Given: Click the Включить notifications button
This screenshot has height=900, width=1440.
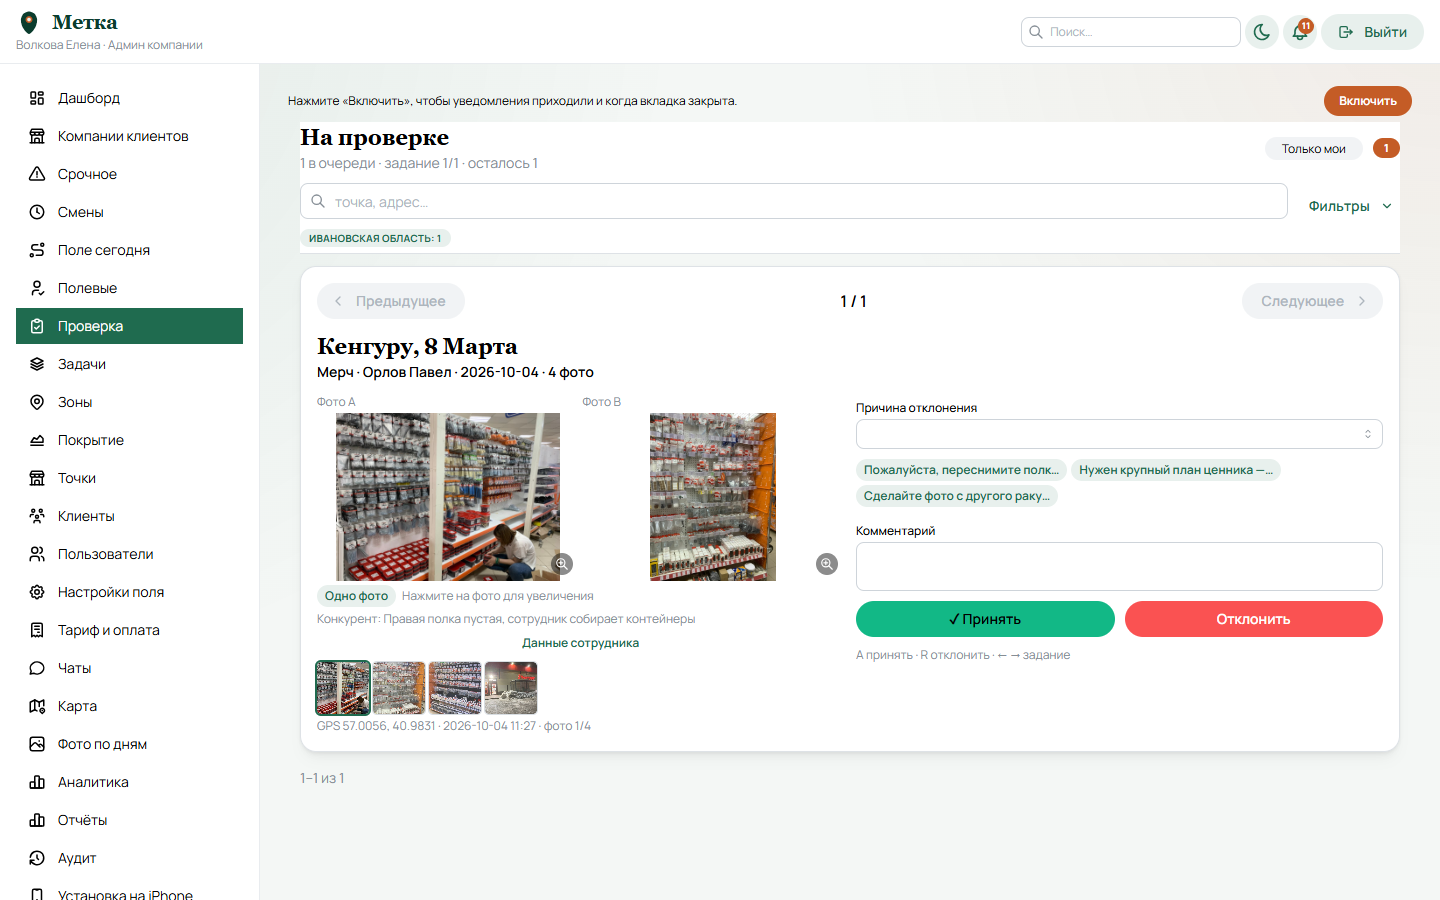Looking at the screenshot, I should 1368,101.
